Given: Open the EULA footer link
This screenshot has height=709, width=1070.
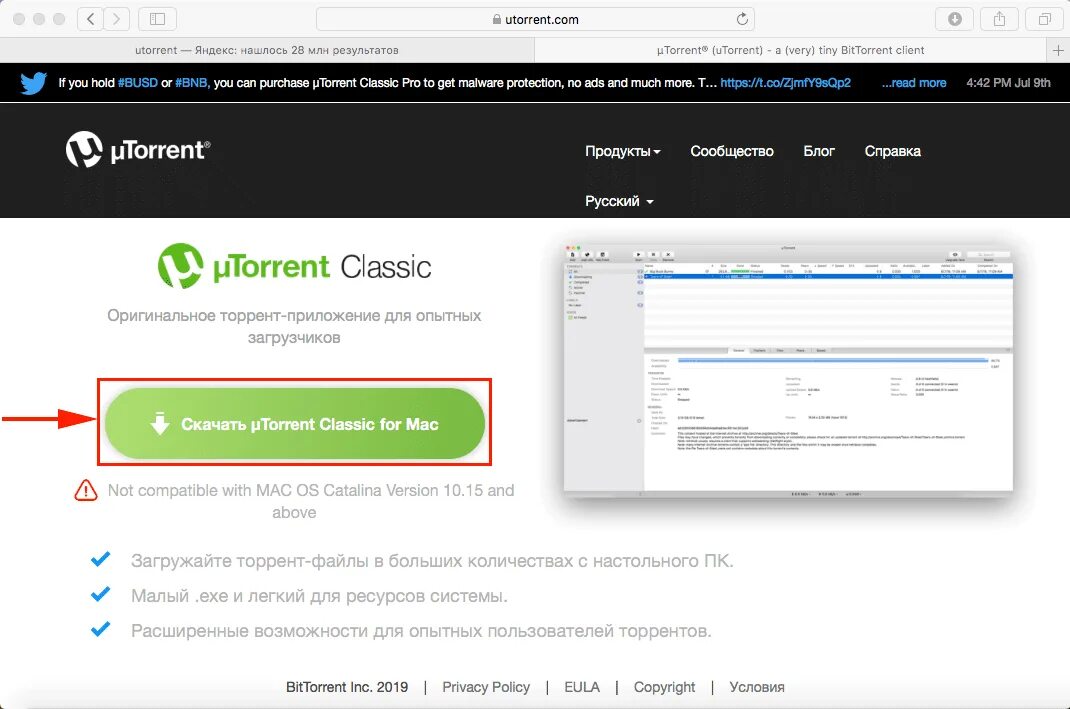Looking at the screenshot, I should (x=582, y=687).
